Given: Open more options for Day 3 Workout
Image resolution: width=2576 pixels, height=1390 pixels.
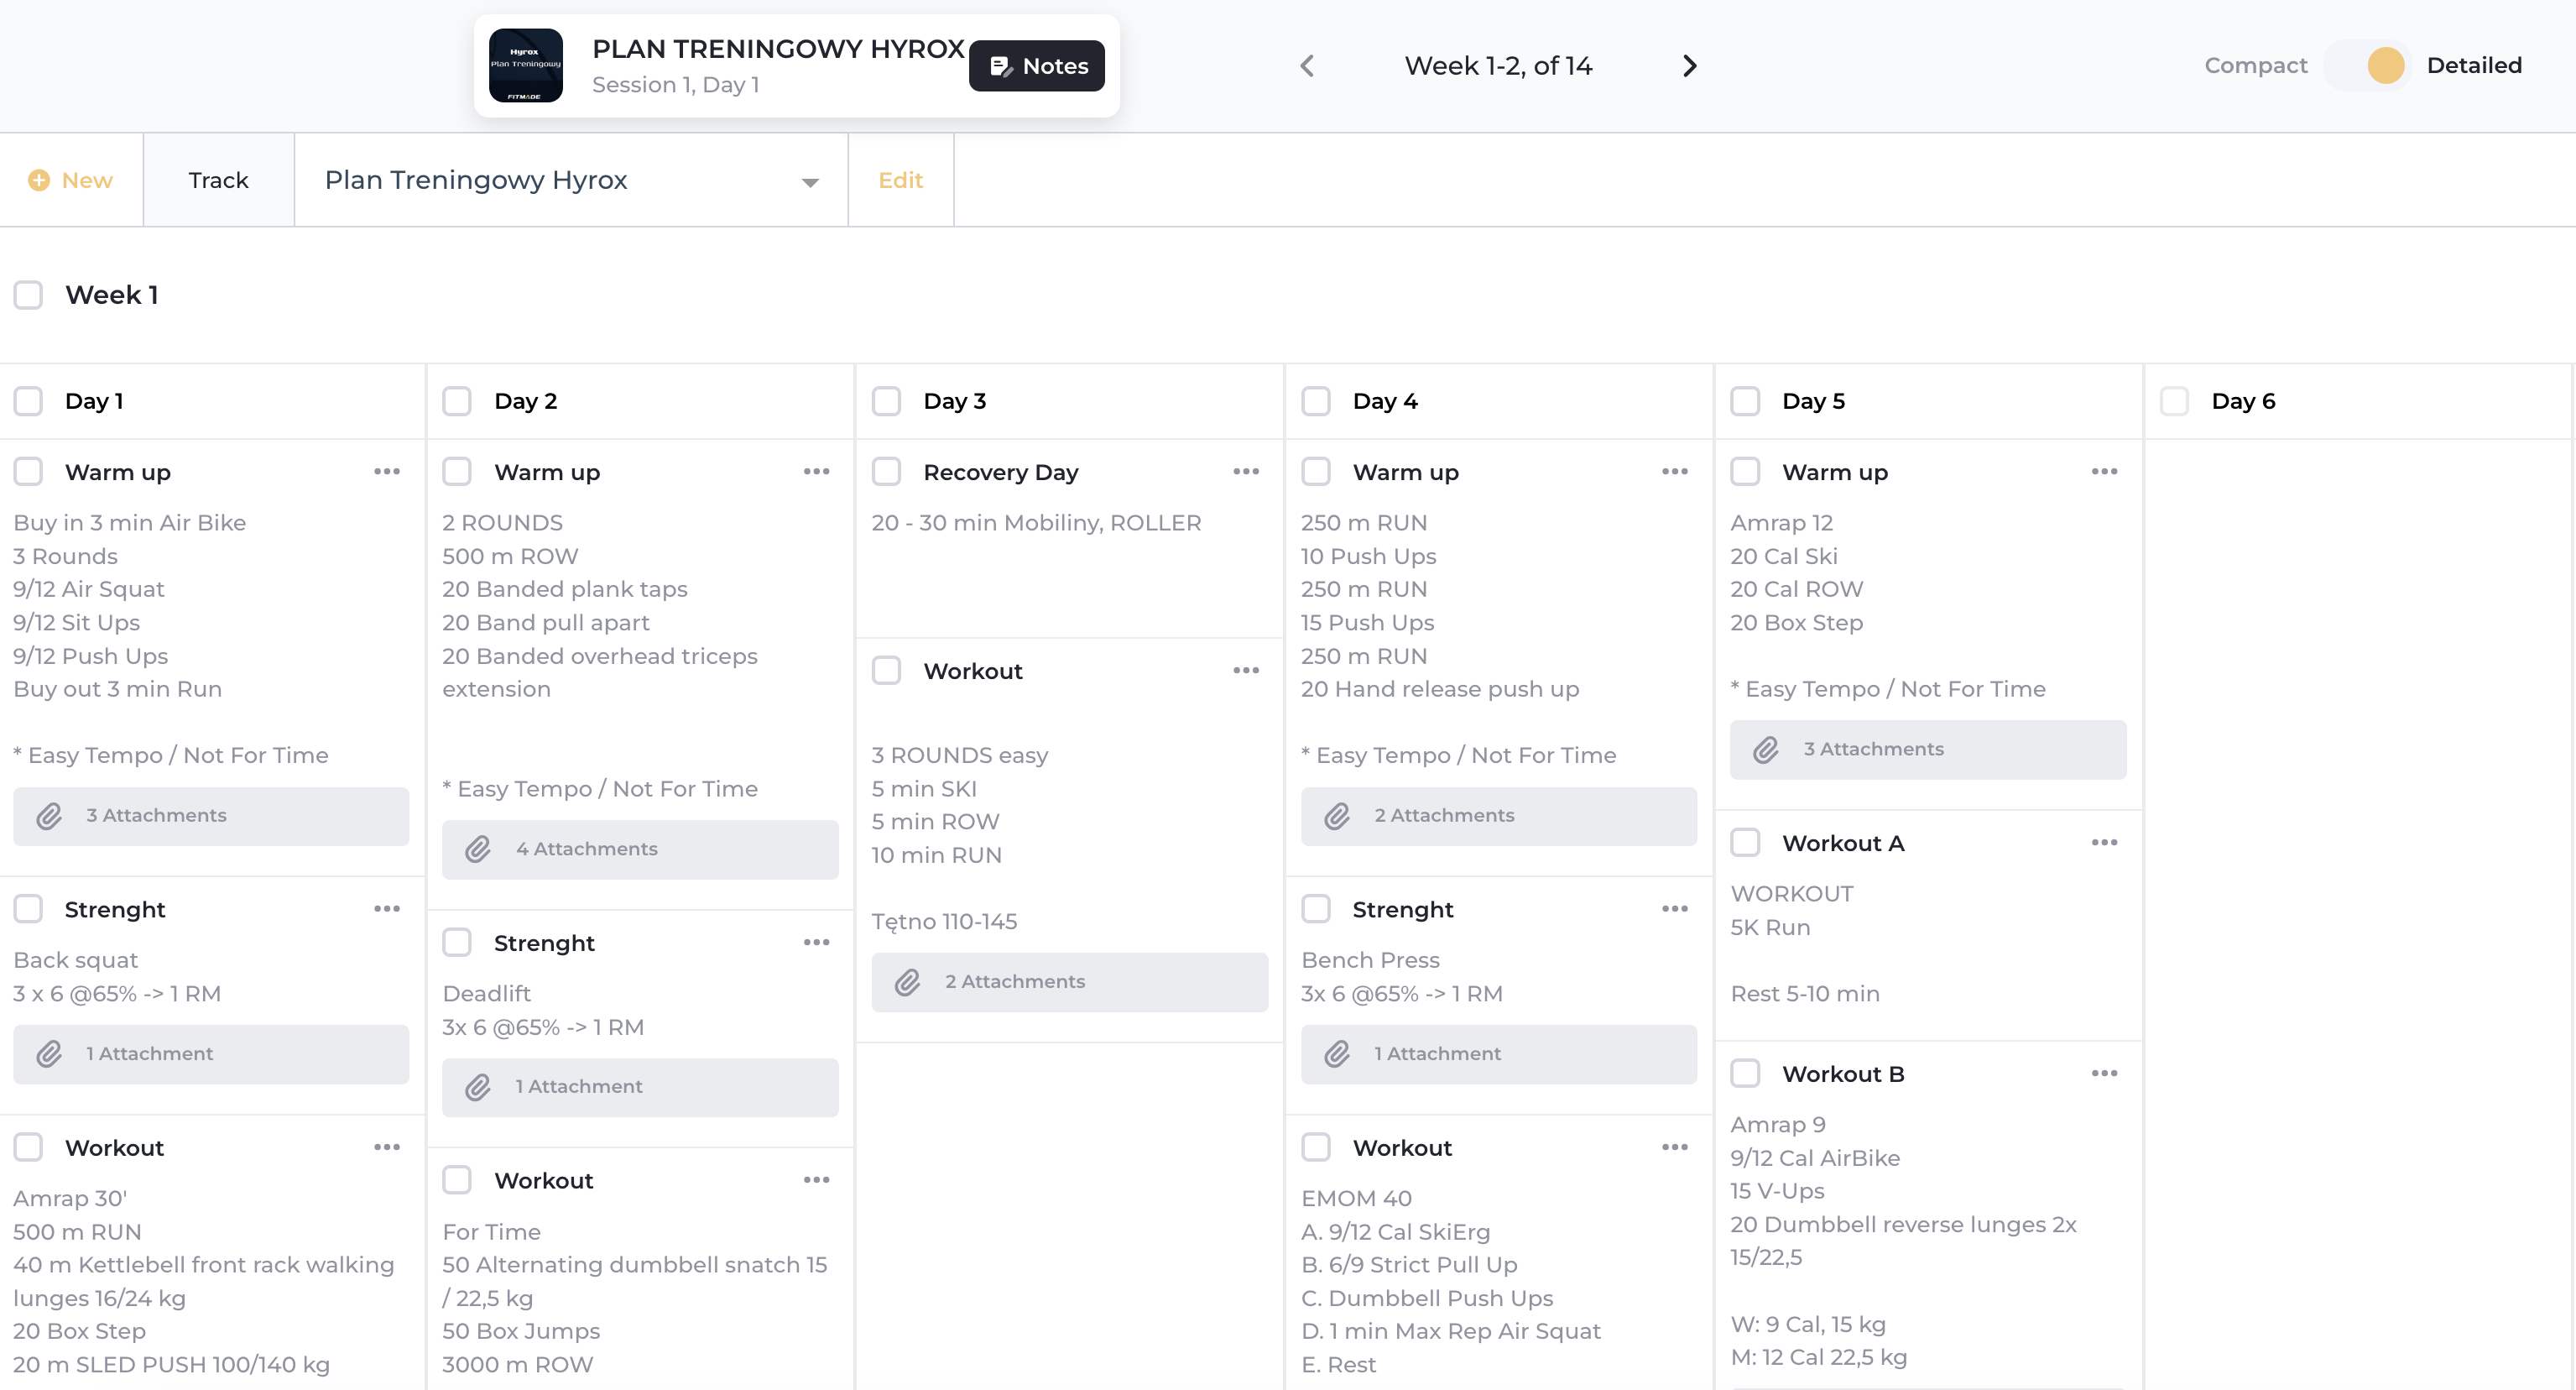Looking at the screenshot, I should pyautogui.click(x=1246, y=670).
